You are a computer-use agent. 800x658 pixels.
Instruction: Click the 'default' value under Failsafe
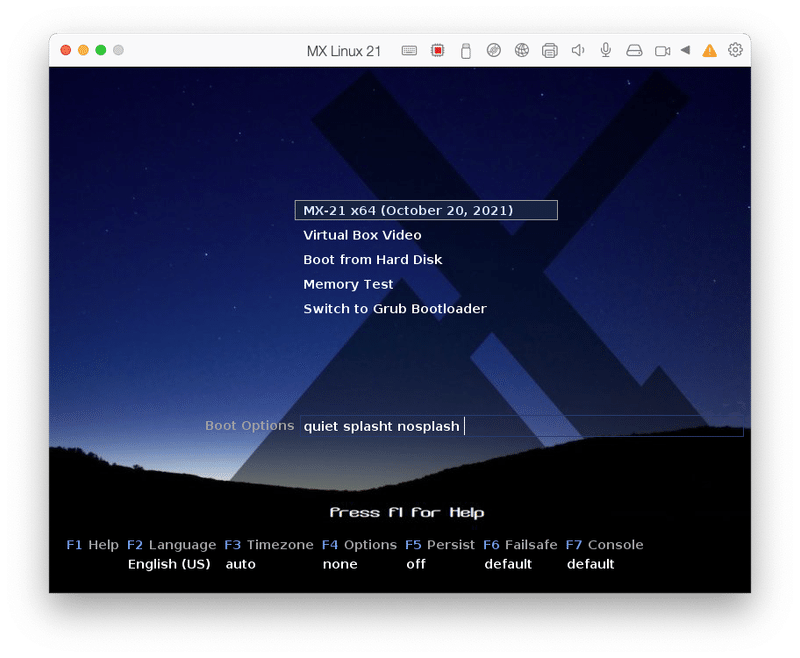click(508, 564)
